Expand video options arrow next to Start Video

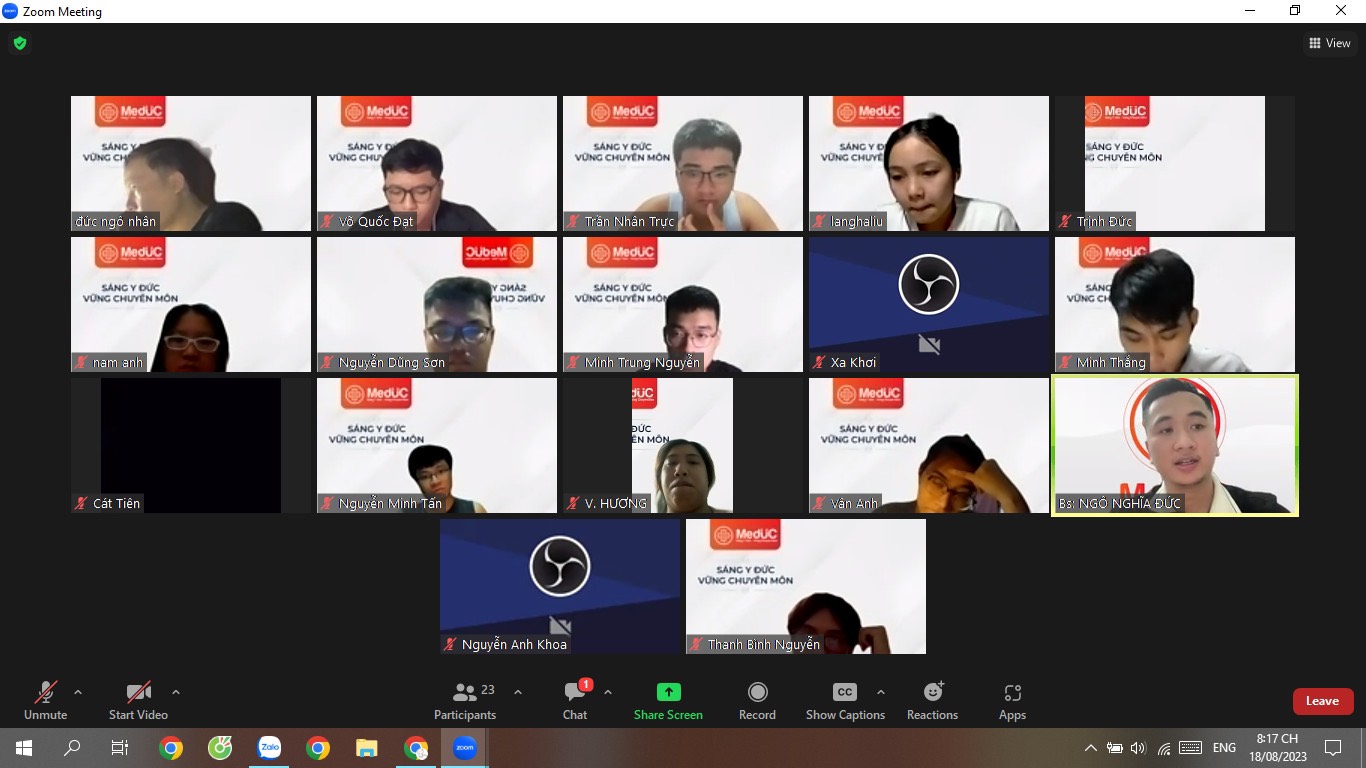click(176, 692)
